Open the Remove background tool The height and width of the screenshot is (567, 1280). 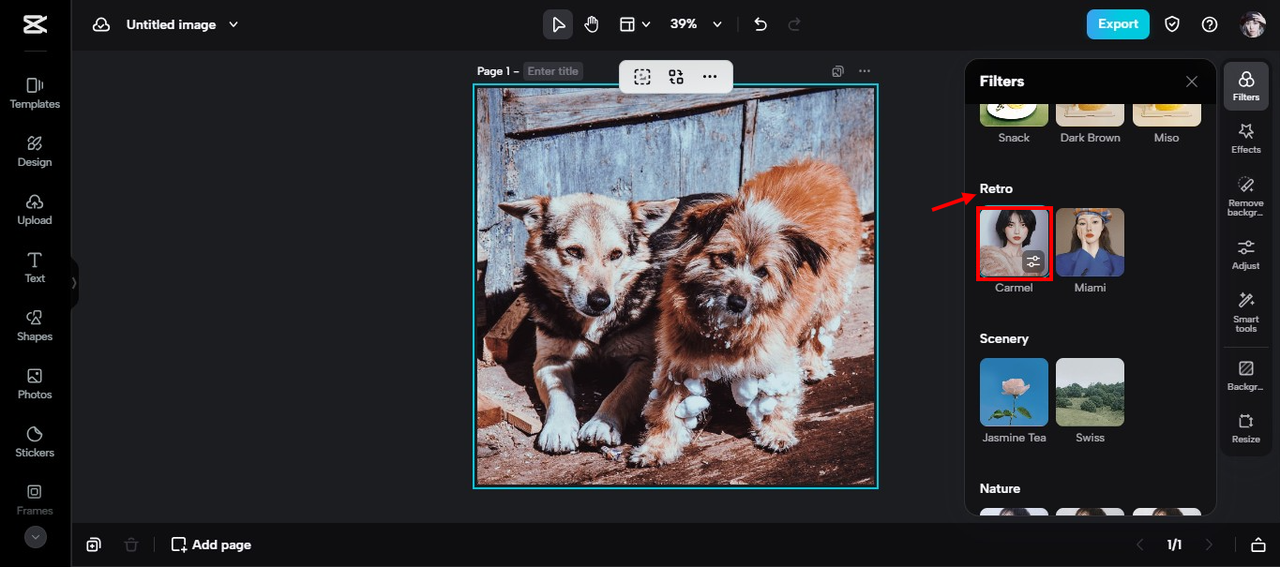click(1246, 196)
